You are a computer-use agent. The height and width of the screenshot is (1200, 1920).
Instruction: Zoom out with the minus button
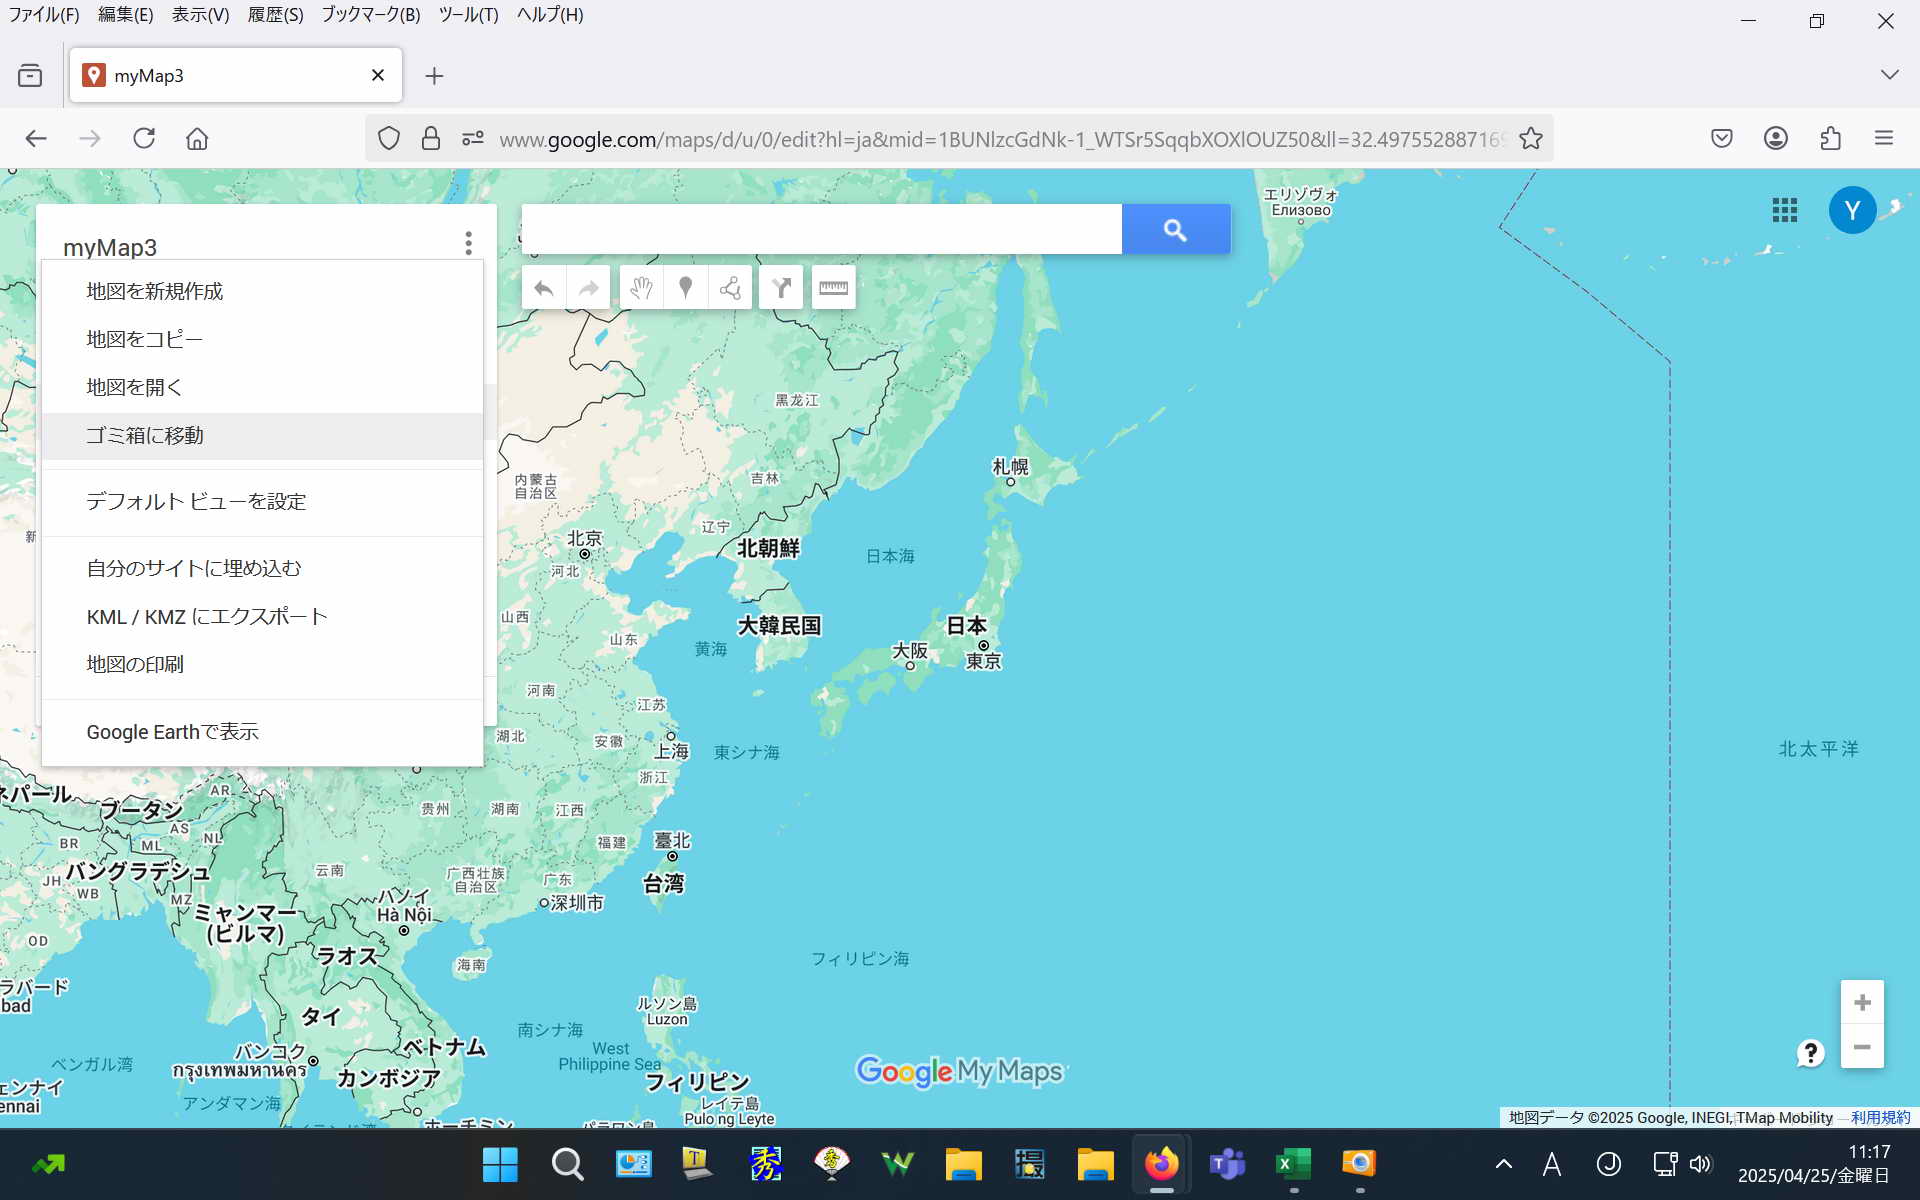click(x=1862, y=1047)
